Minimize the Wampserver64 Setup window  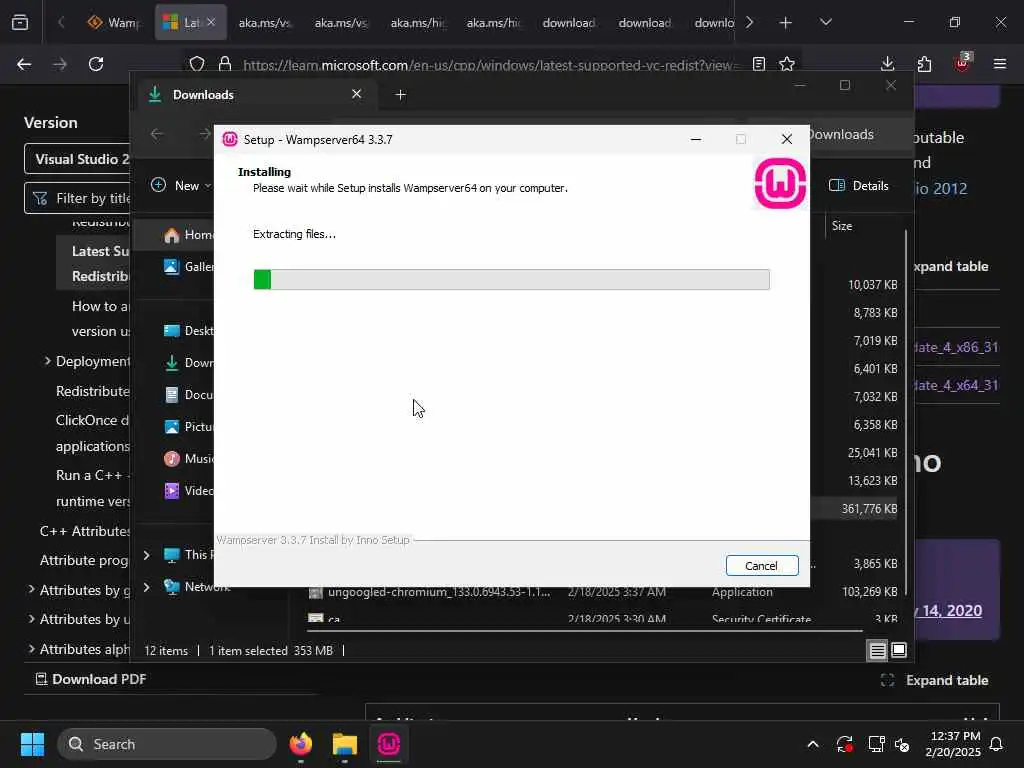pos(696,139)
